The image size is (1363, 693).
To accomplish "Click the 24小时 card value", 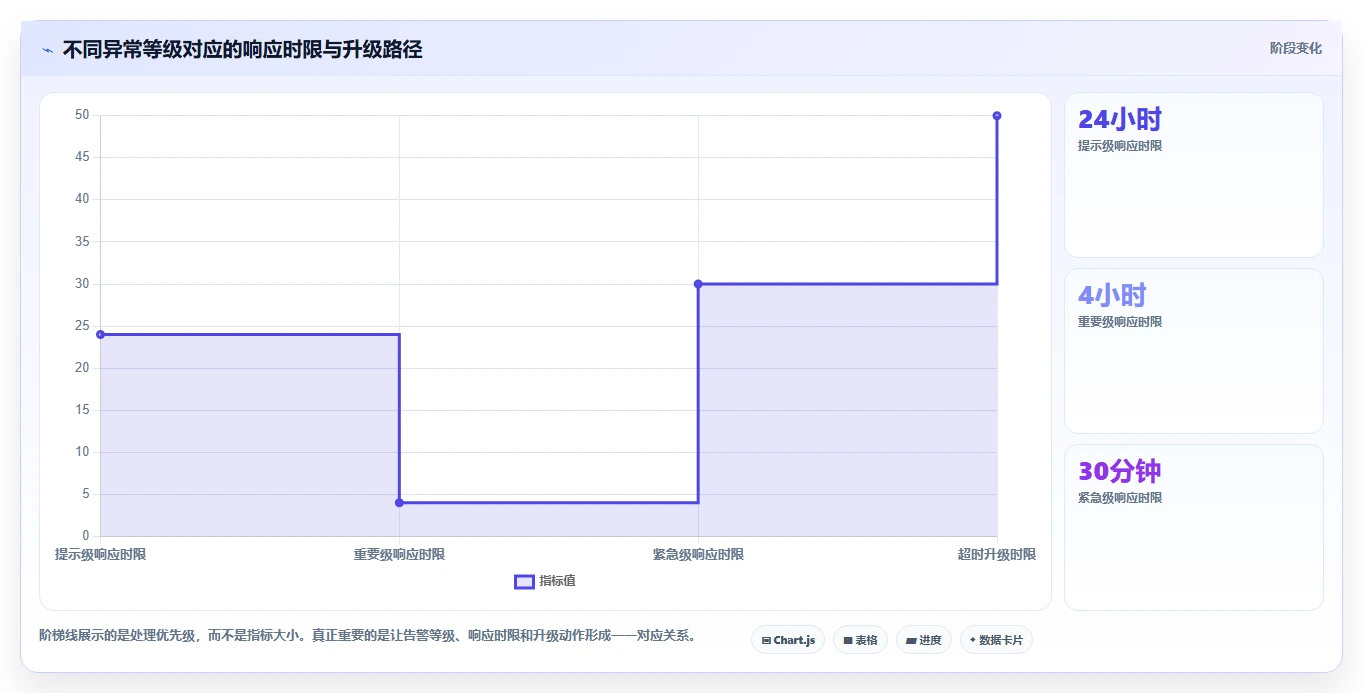I will [x=1120, y=120].
